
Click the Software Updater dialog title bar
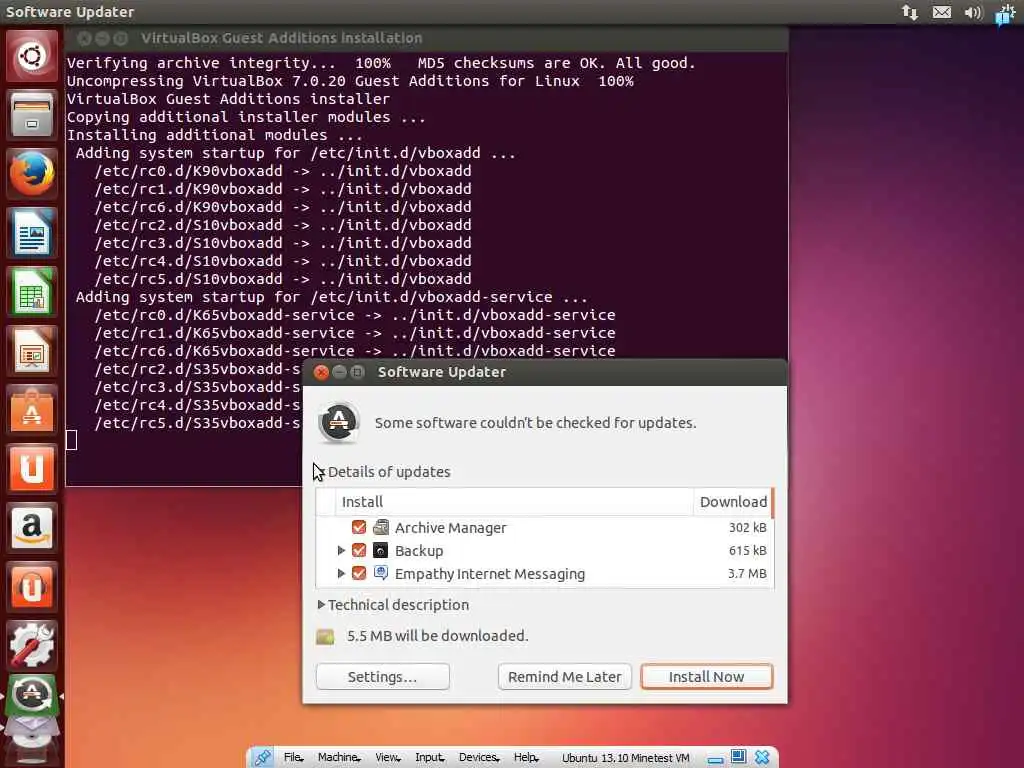point(545,372)
